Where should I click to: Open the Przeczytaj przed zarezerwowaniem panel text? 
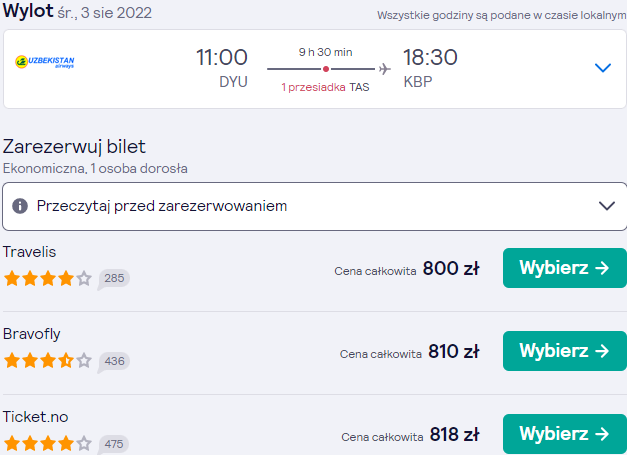(162, 206)
